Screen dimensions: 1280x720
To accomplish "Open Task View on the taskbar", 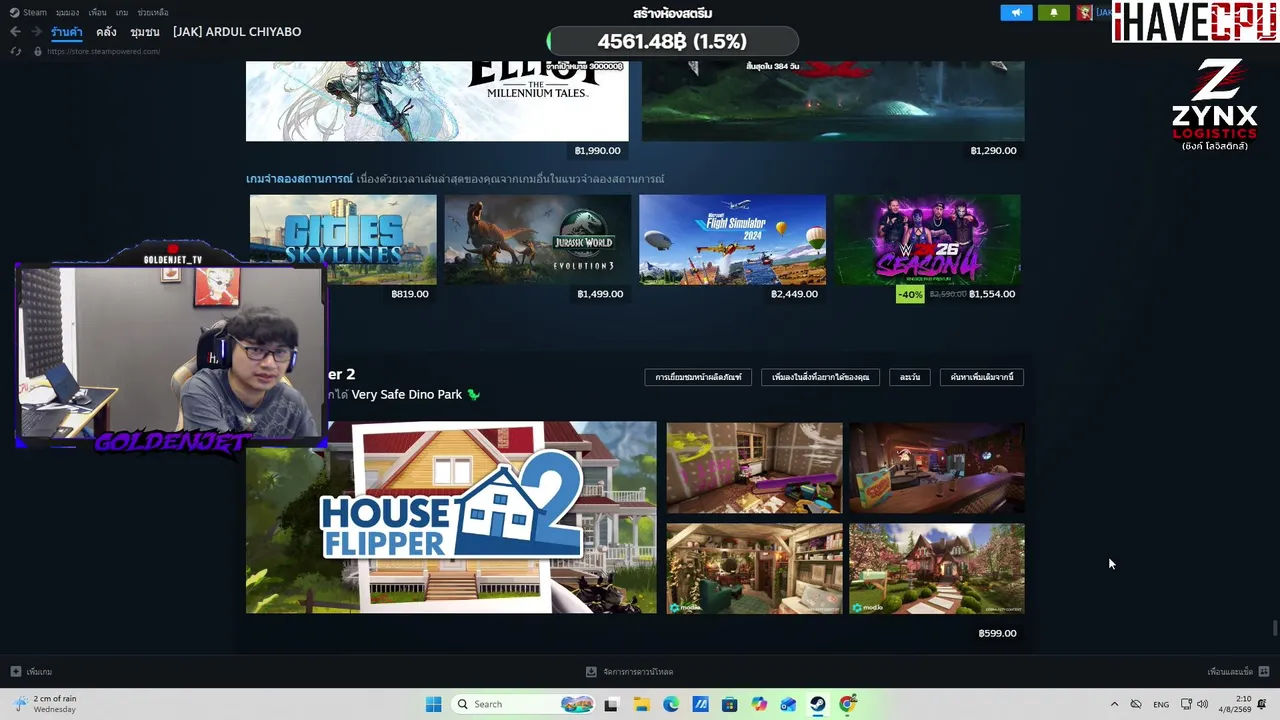I will pos(611,704).
